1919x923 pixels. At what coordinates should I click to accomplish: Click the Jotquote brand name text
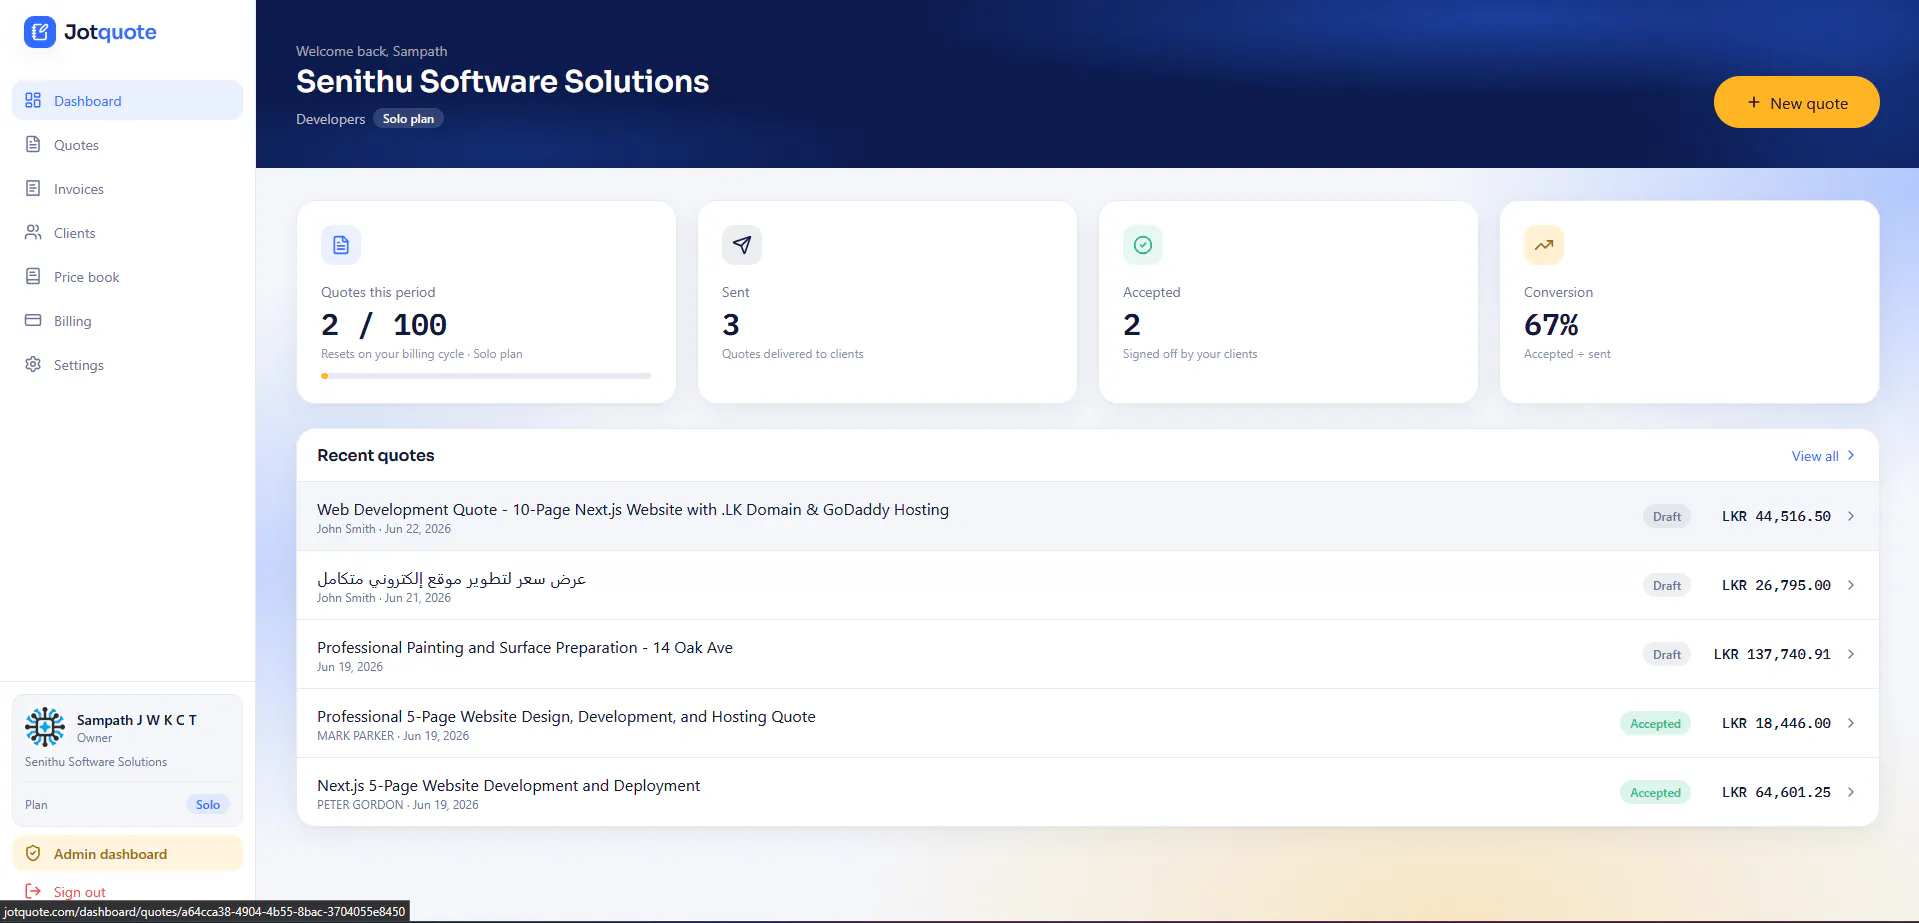click(110, 32)
